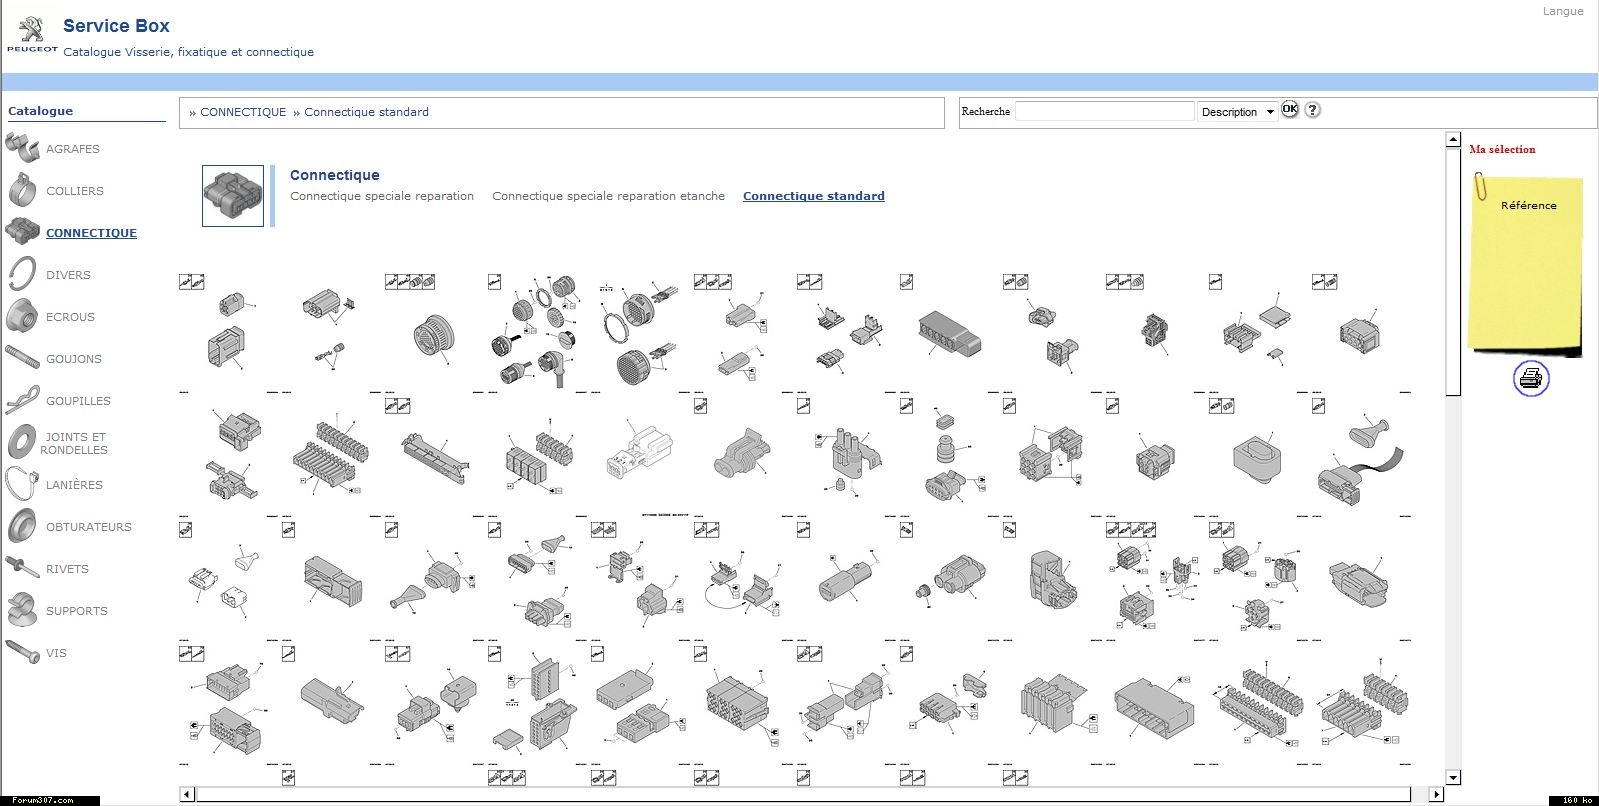1599x806 pixels.
Task: Click the help question mark icon
Action: [x=1313, y=110]
